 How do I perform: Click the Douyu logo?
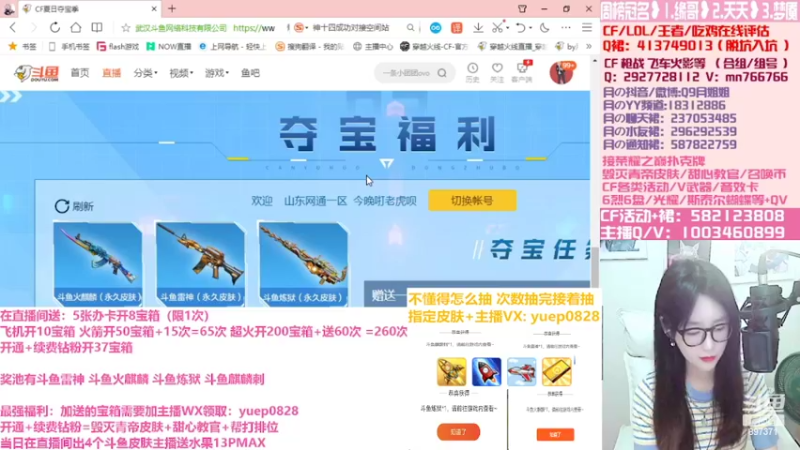36,73
